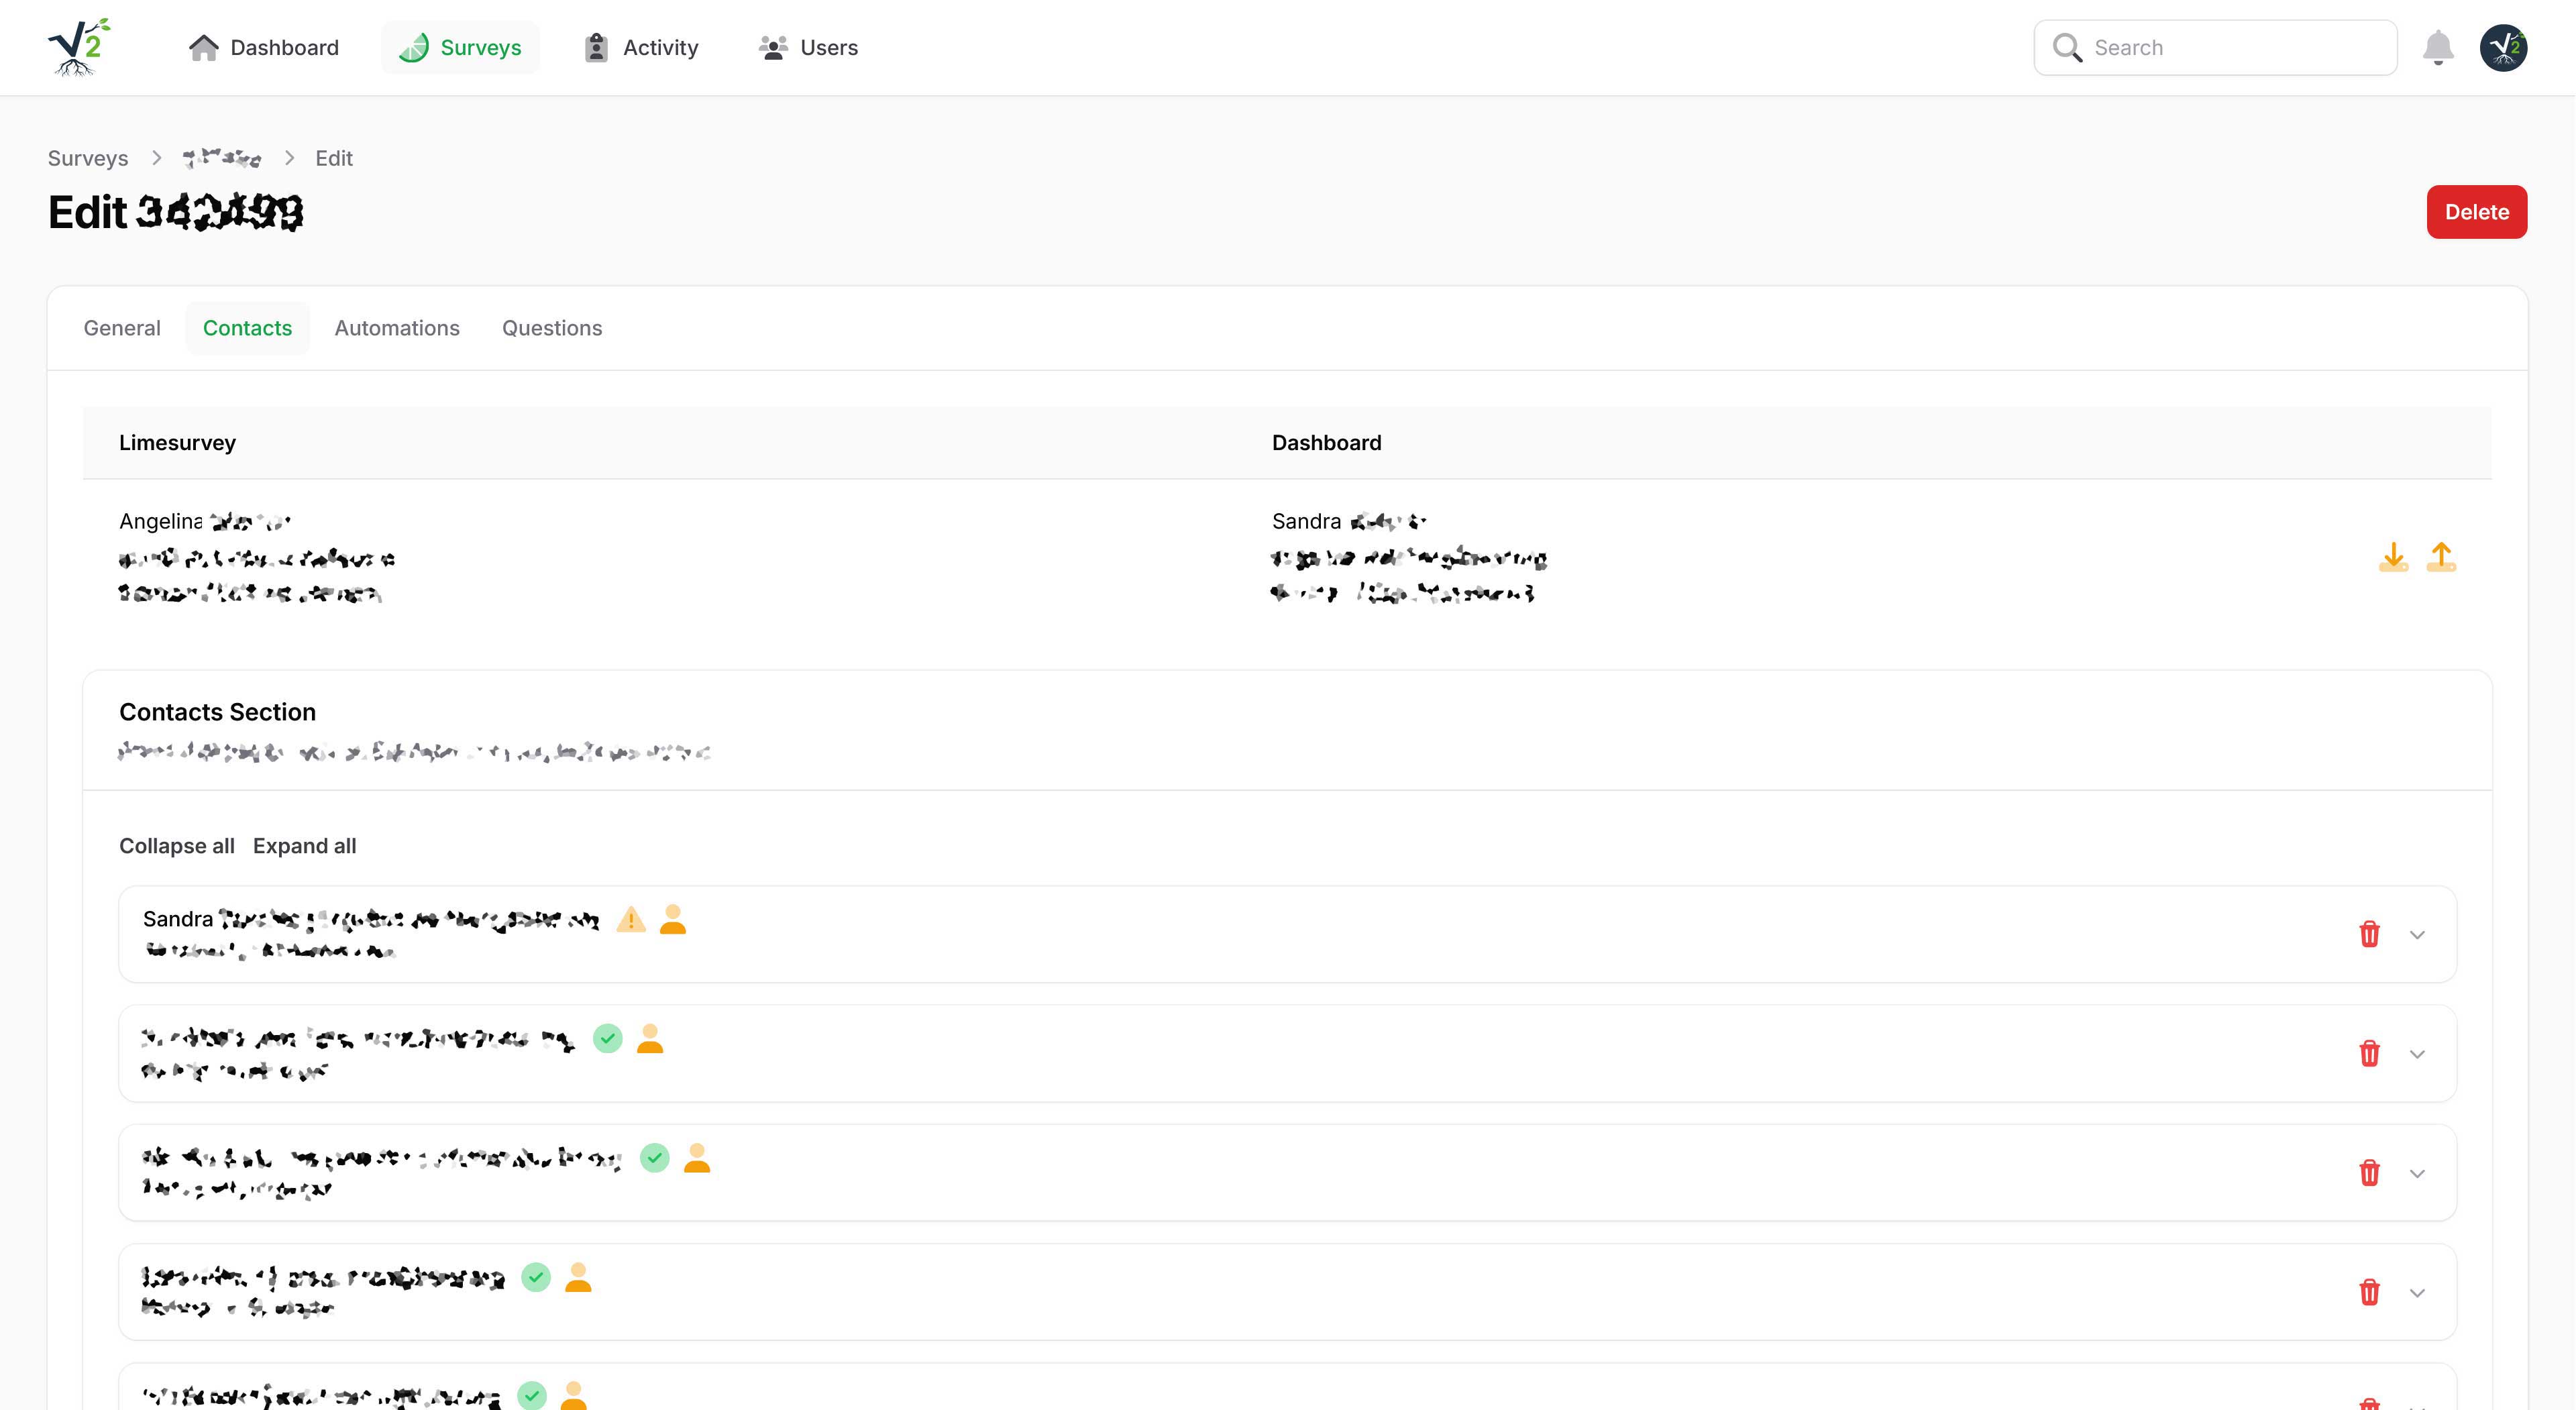Open the Surveys nav item
2576x1410 pixels.
pyautogui.click(x=460, y=47)
